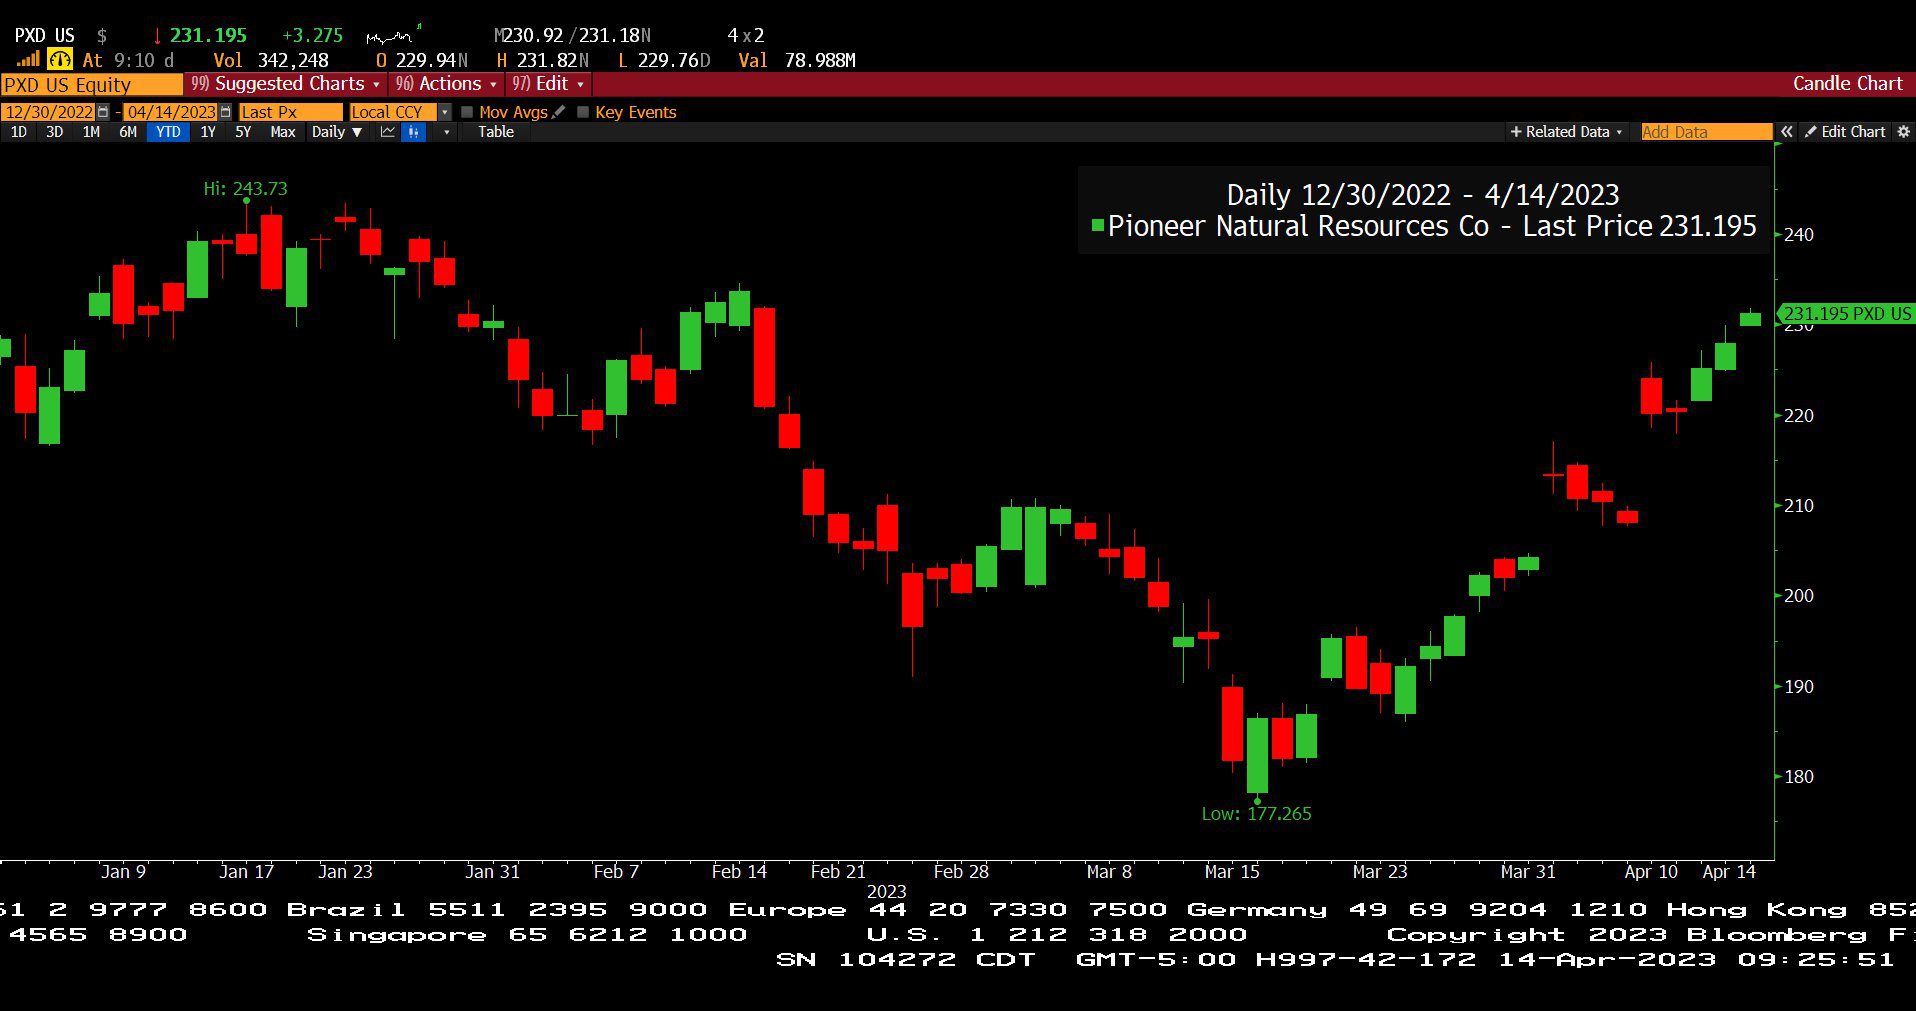
Task: Click the Local CCY field
Action: 393,112
